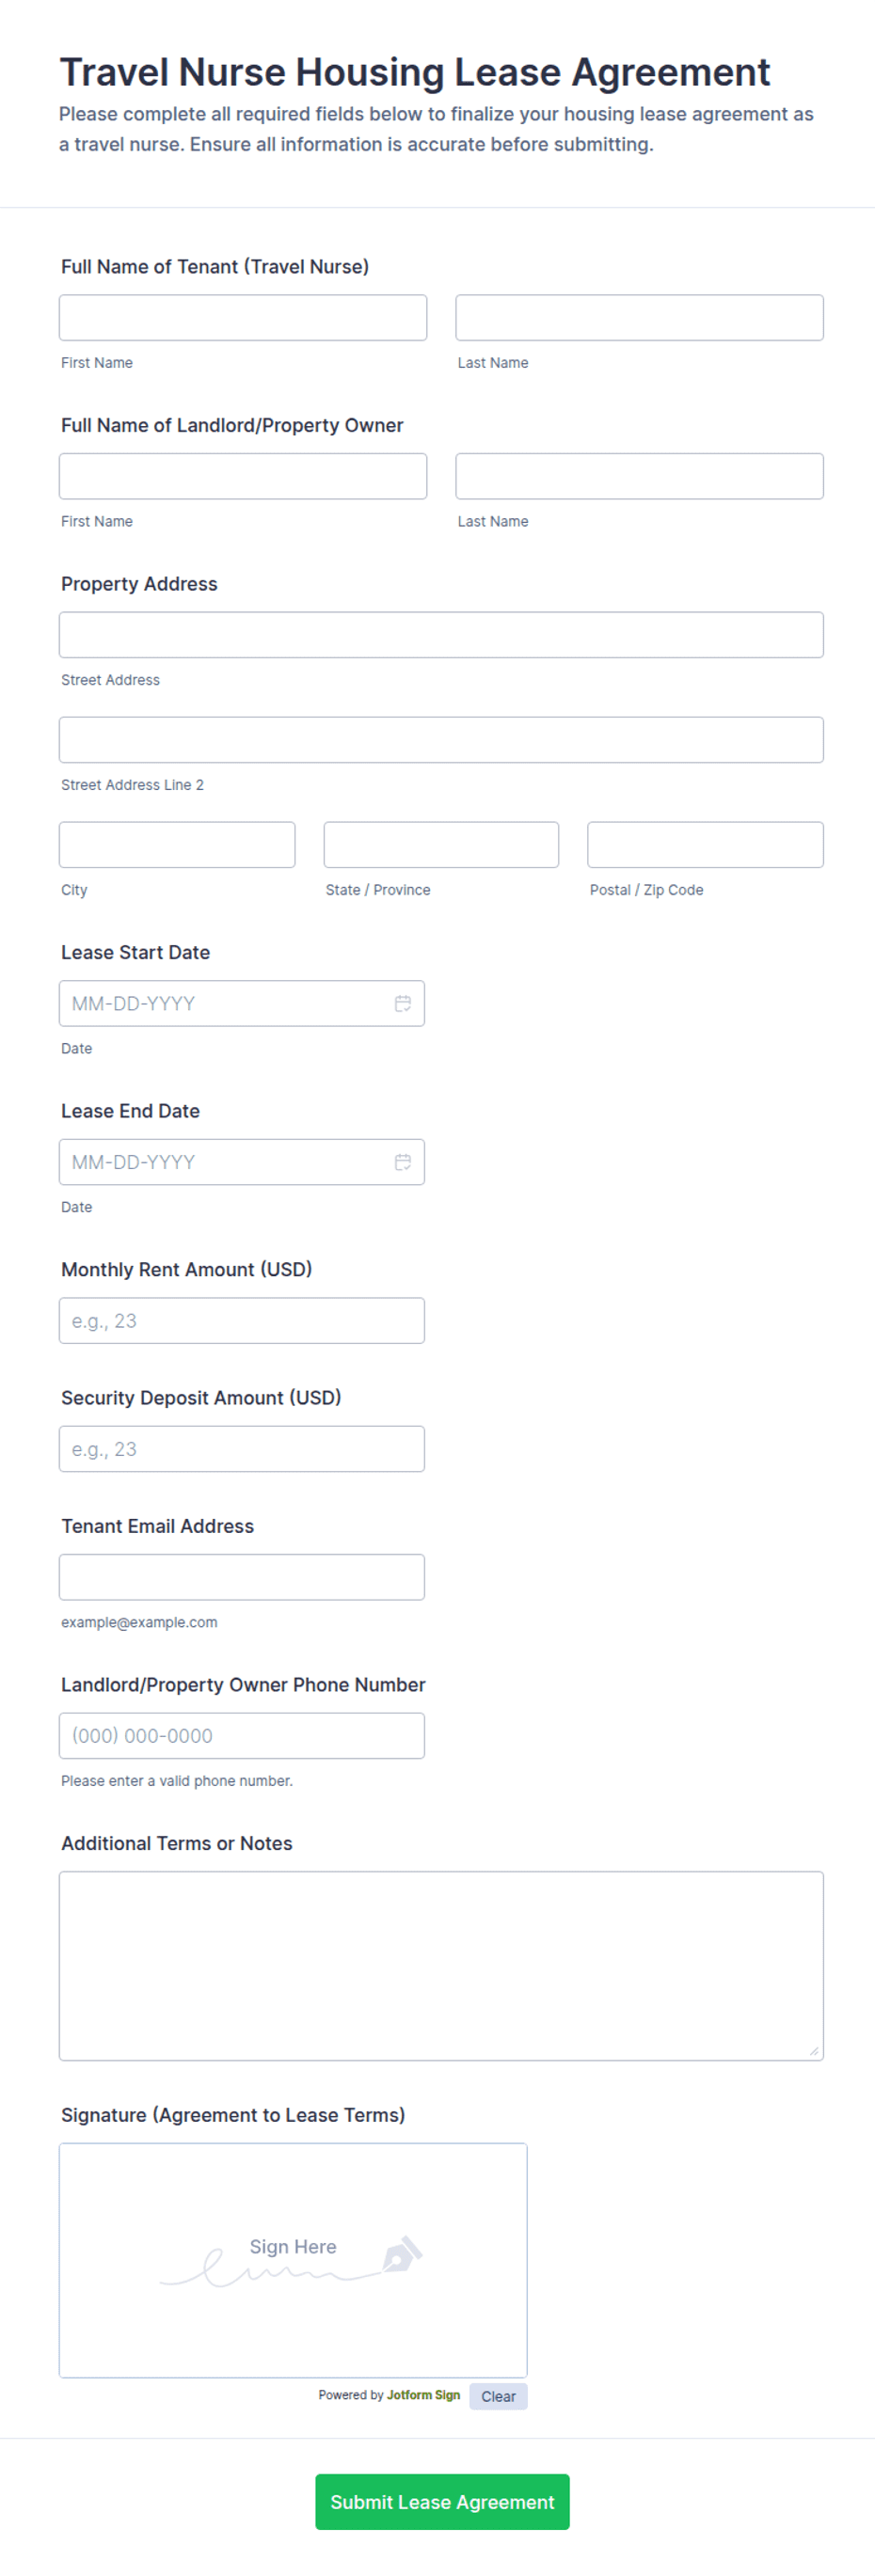Select the landlord Last Name field
Viewport: 875px width, 2576px height.
coord(639,476)
